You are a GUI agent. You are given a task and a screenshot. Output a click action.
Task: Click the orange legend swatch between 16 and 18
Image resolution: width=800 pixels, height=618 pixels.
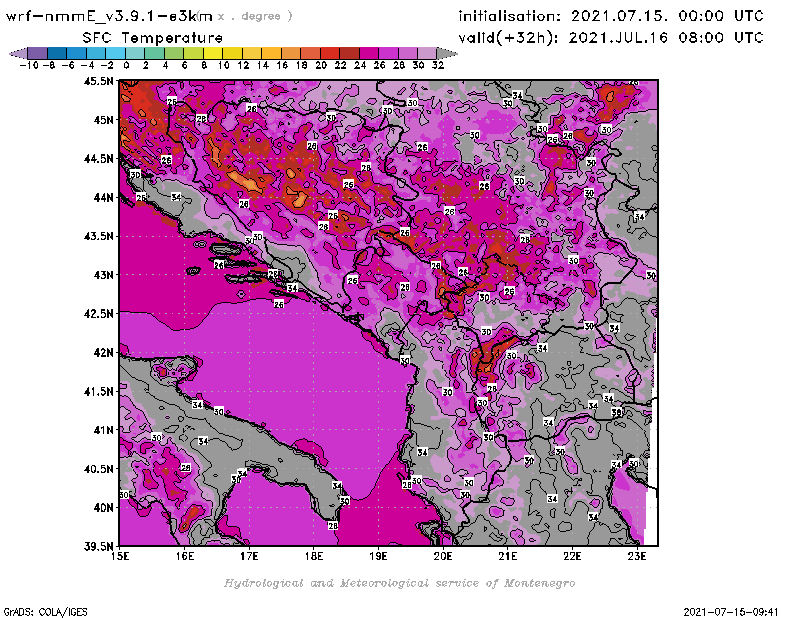[290, 53]
